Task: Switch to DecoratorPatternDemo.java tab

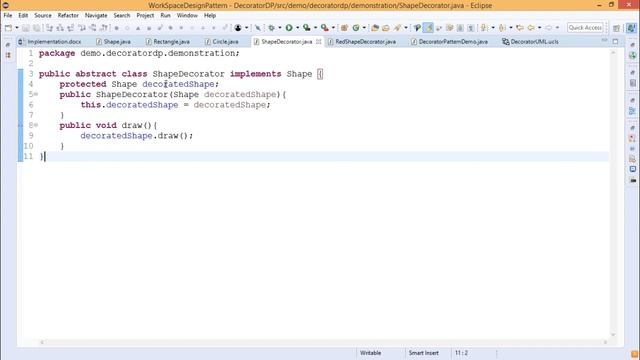Action: click(449, 42)
